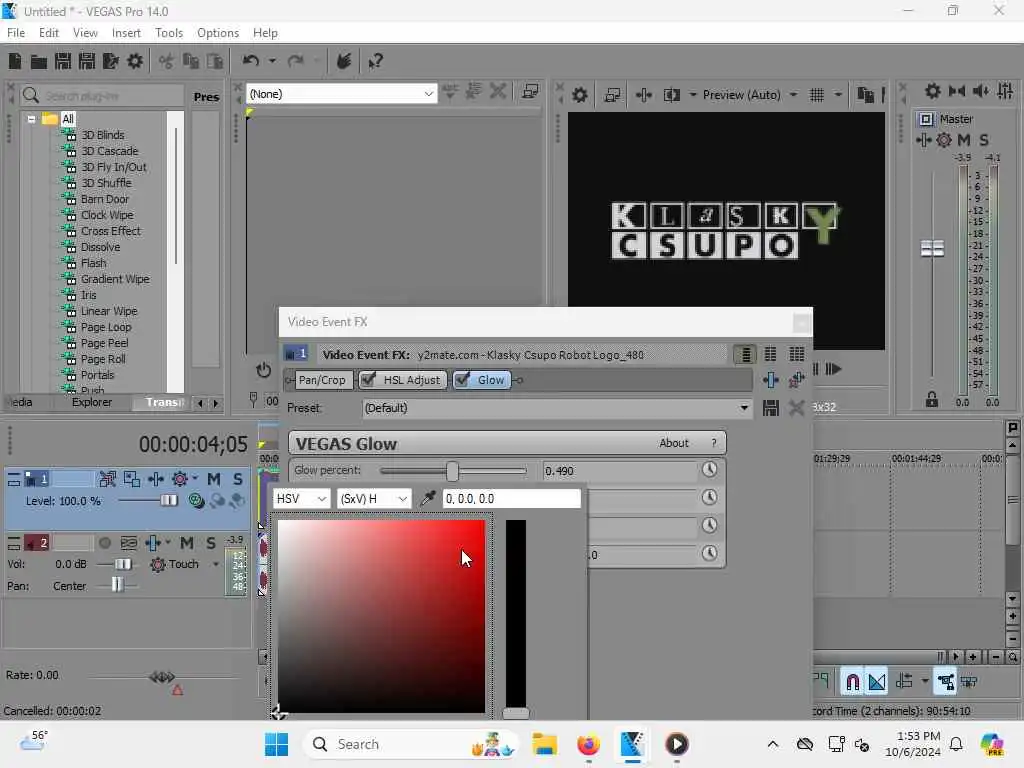This screenshot has width=1024, height=768.
Task: Click the What's This help icon
Action: point(375,61)
